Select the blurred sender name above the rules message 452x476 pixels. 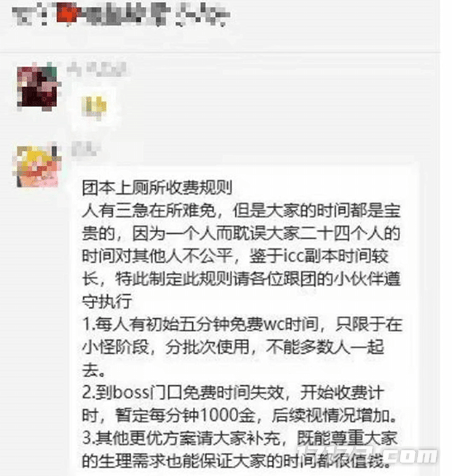click(x=85, y=149)
